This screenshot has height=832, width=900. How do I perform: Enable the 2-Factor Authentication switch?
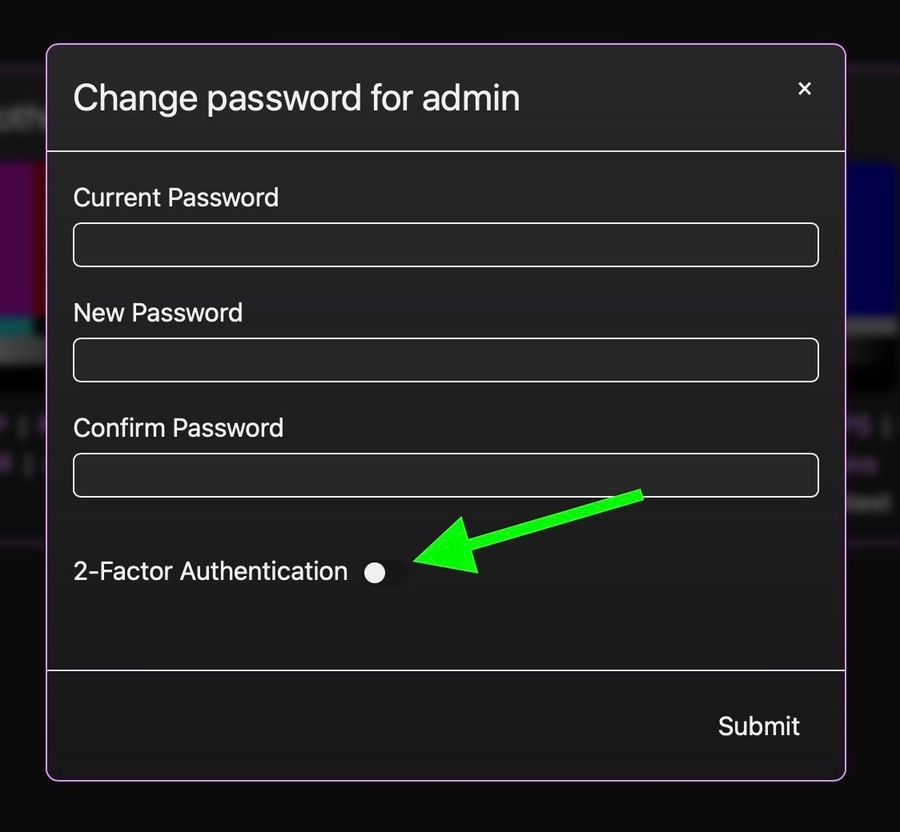384,572
